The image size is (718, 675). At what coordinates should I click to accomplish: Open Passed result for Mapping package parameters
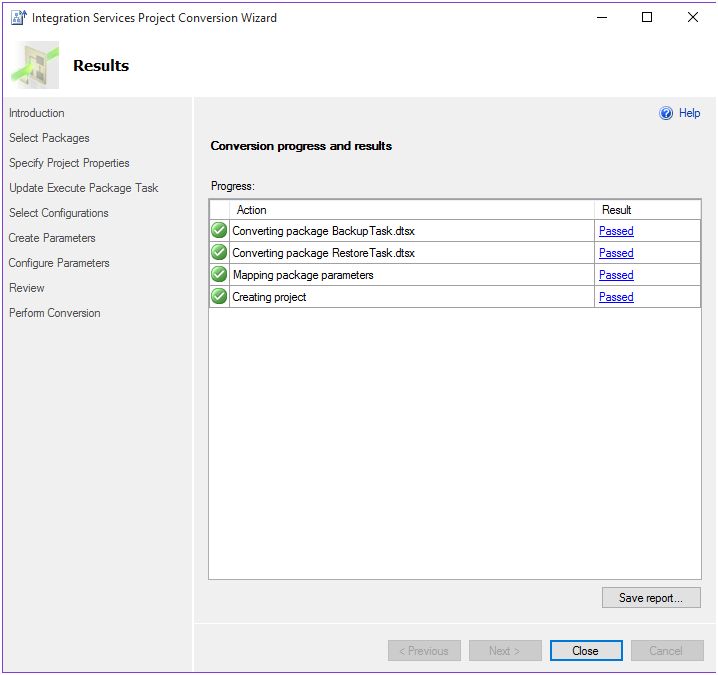click(x=616, y=275)
